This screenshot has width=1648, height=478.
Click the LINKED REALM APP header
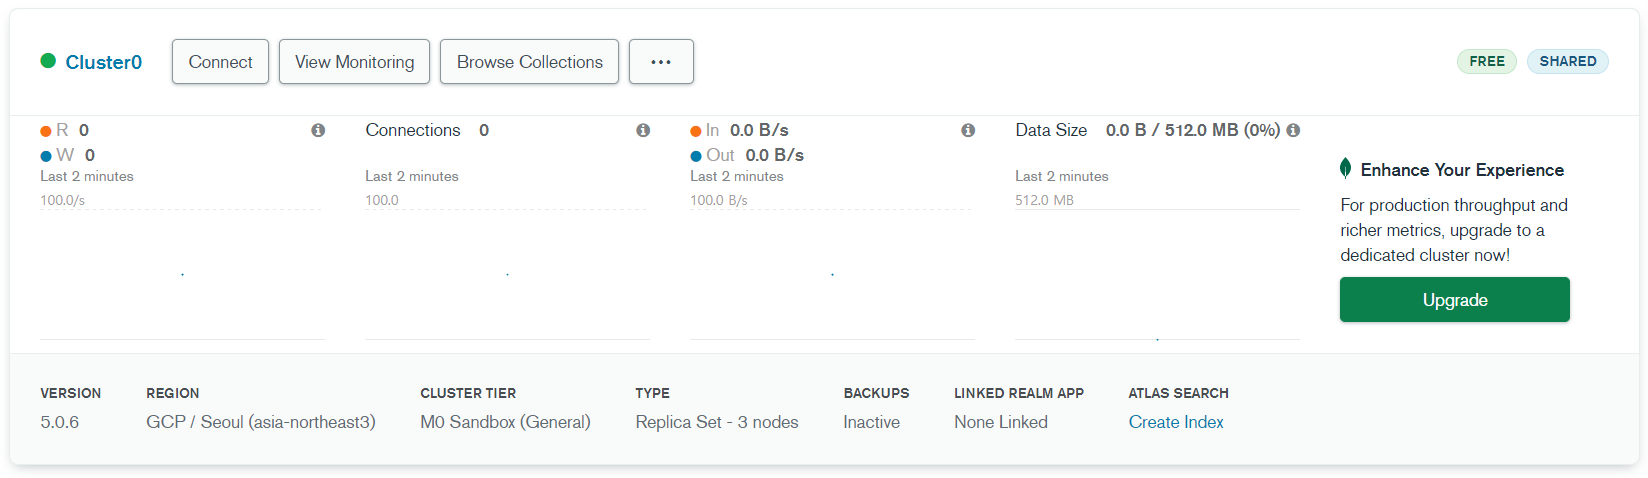[1019, 393]
